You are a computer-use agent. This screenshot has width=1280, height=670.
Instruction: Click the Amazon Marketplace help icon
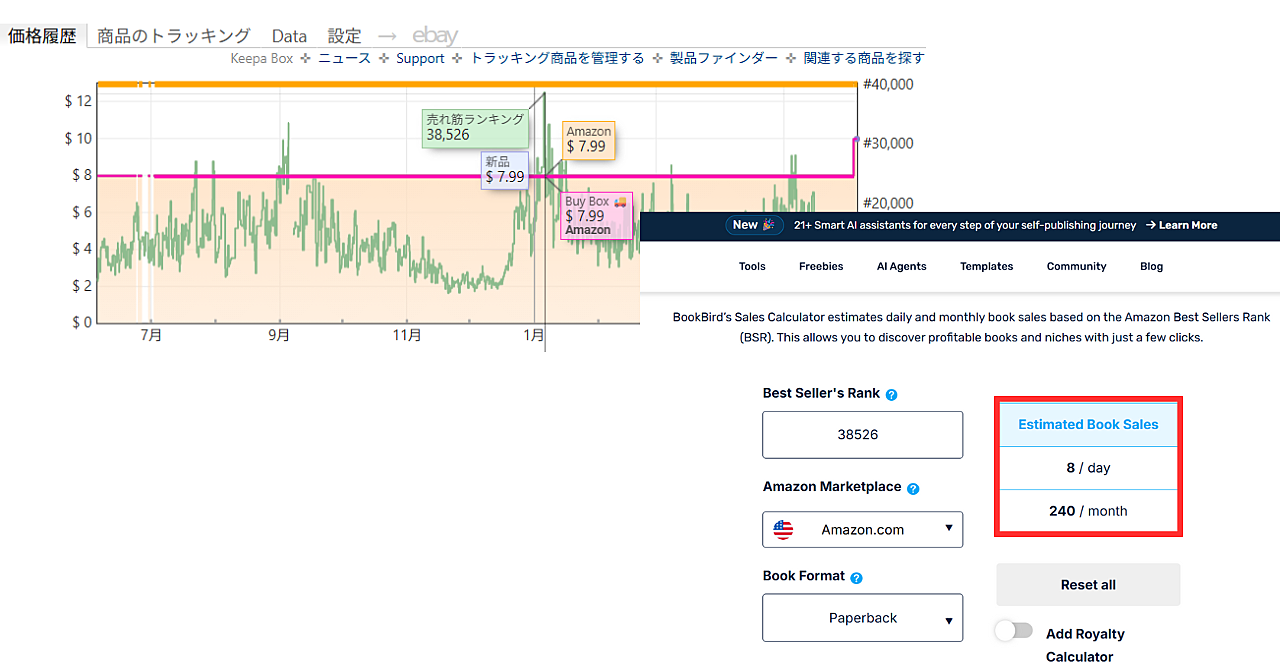pos(913,489)
